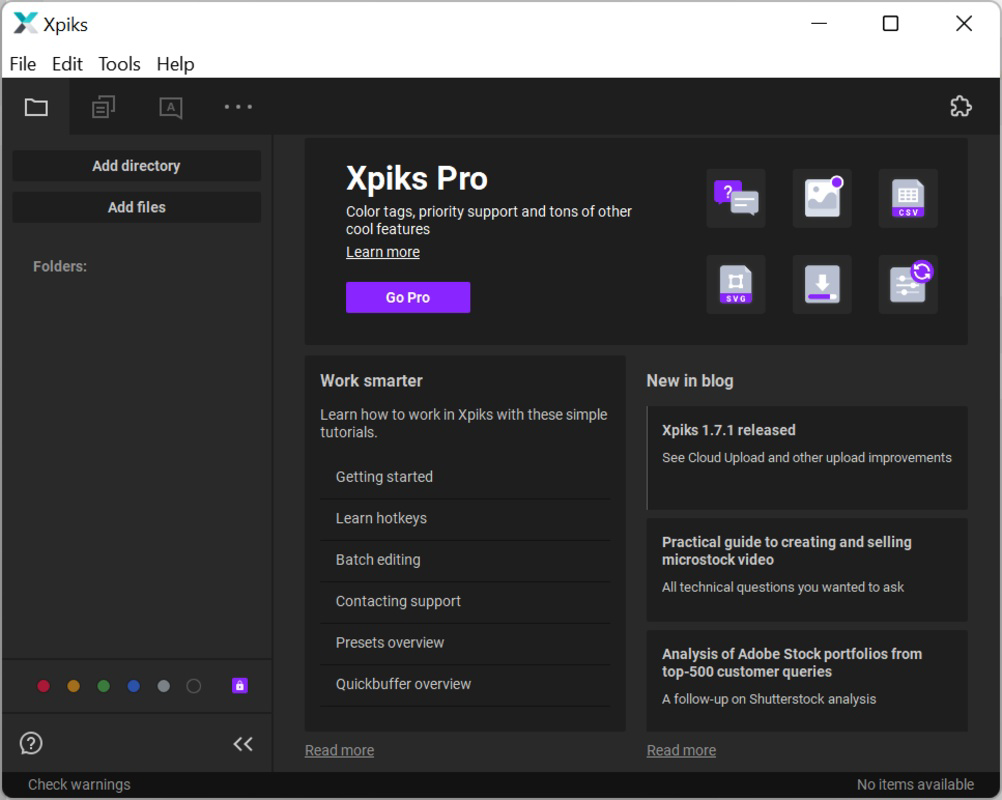Open the Tools menu

119,64
